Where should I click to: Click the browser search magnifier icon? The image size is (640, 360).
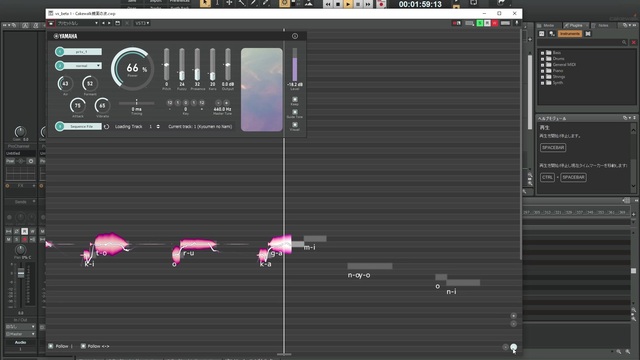(624, 42)
